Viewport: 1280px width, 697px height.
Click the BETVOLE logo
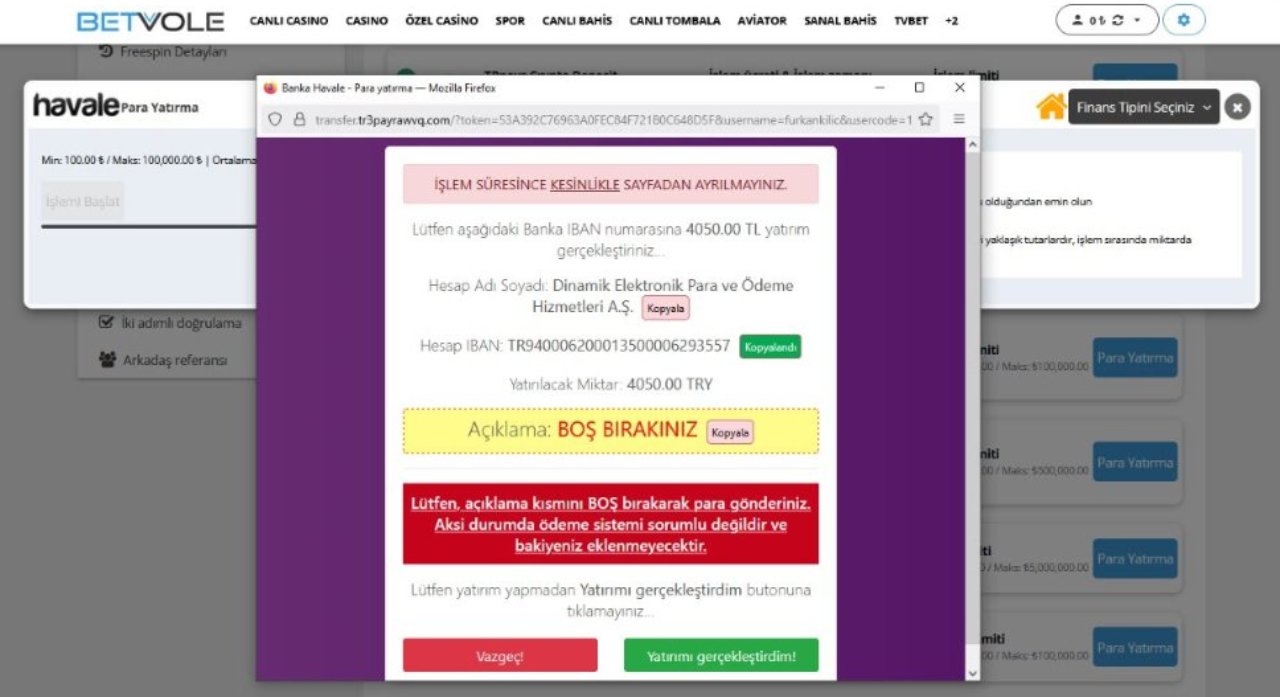(x=150, y=21)
